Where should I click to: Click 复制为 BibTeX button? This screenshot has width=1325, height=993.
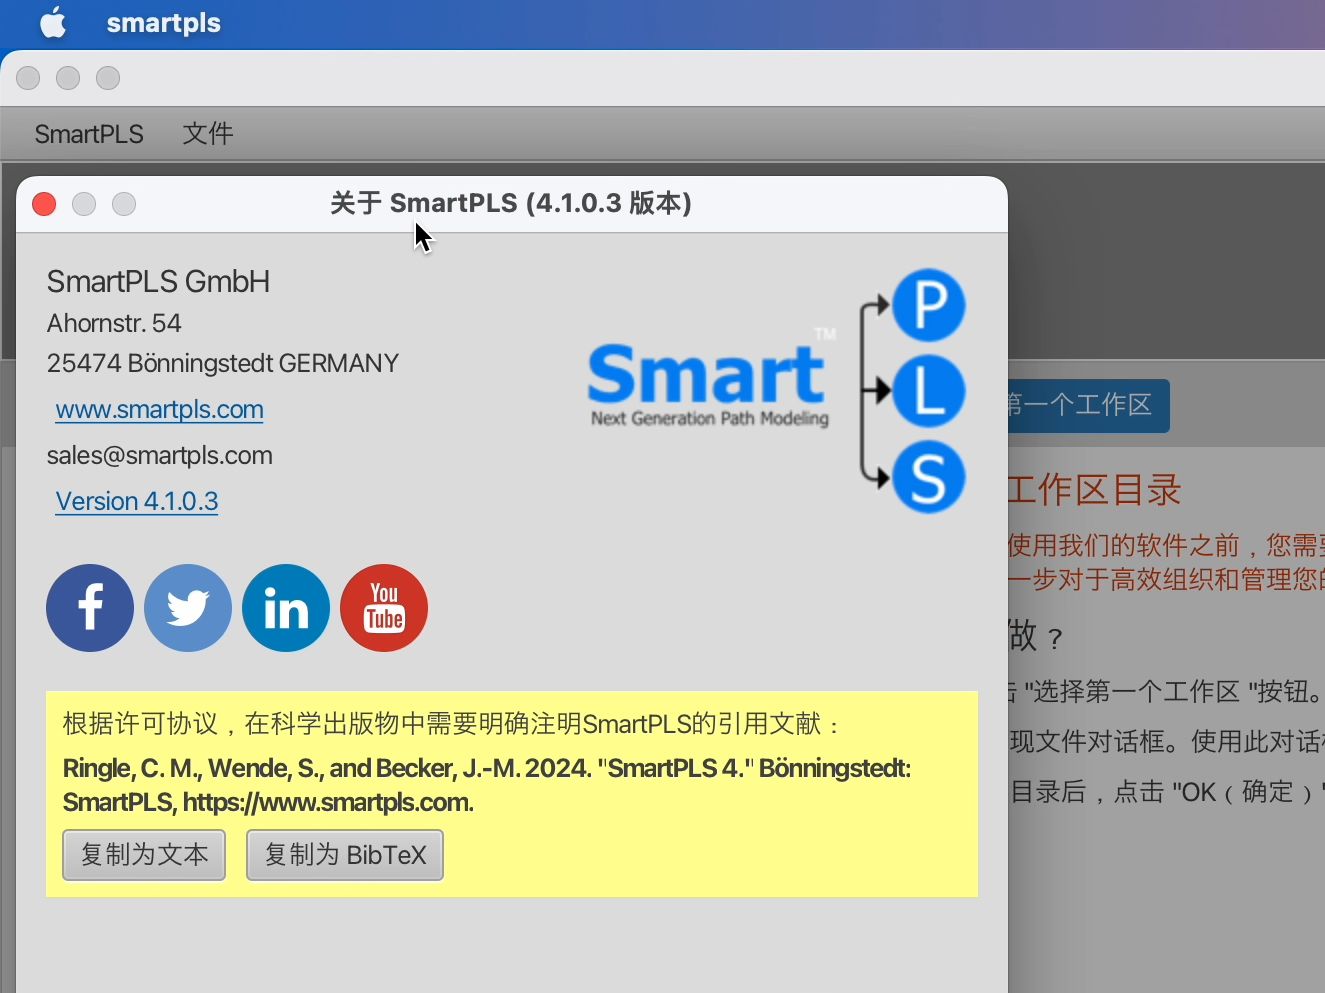coord(345,855)
